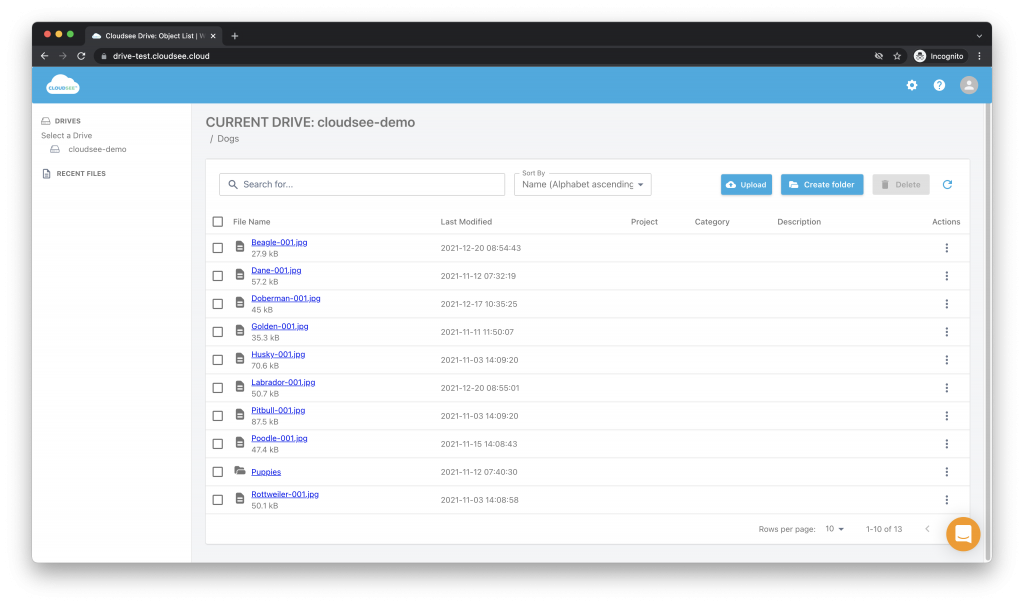The image size is (1024, 605).
Task: Select the checkbox for the Puppies folder
Action: (x=217, y=471)
